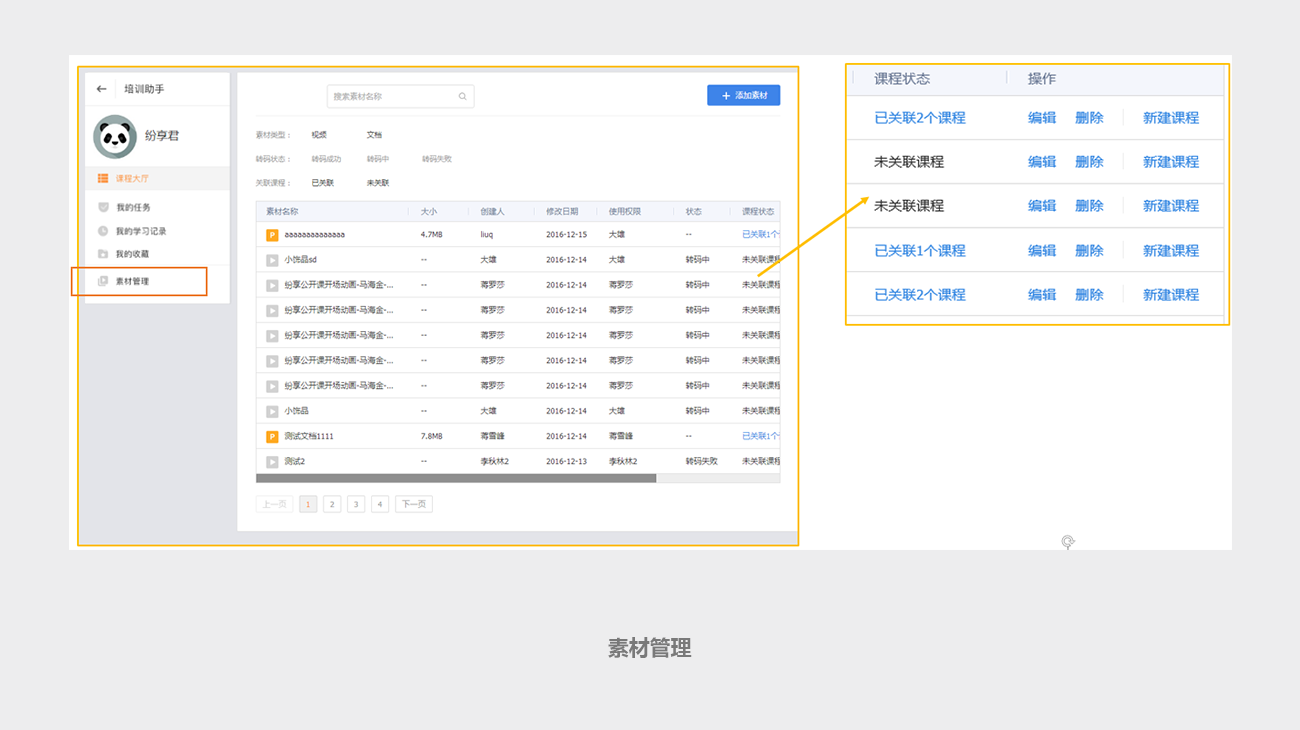Image resolution: width=1300 pixels, height=730 pixels.
Task: Click the folder icon next to 我的收藏
Action: coord(103,254)
